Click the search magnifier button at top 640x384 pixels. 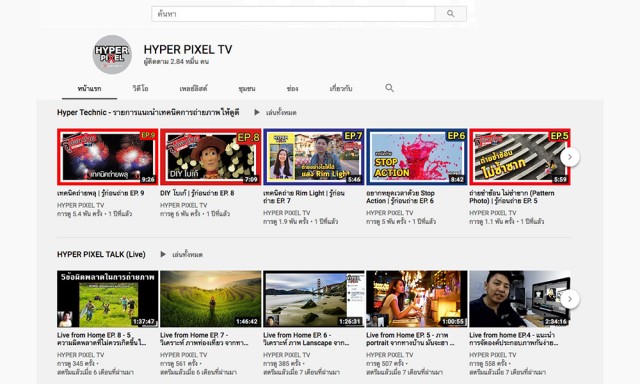[451, 14]
